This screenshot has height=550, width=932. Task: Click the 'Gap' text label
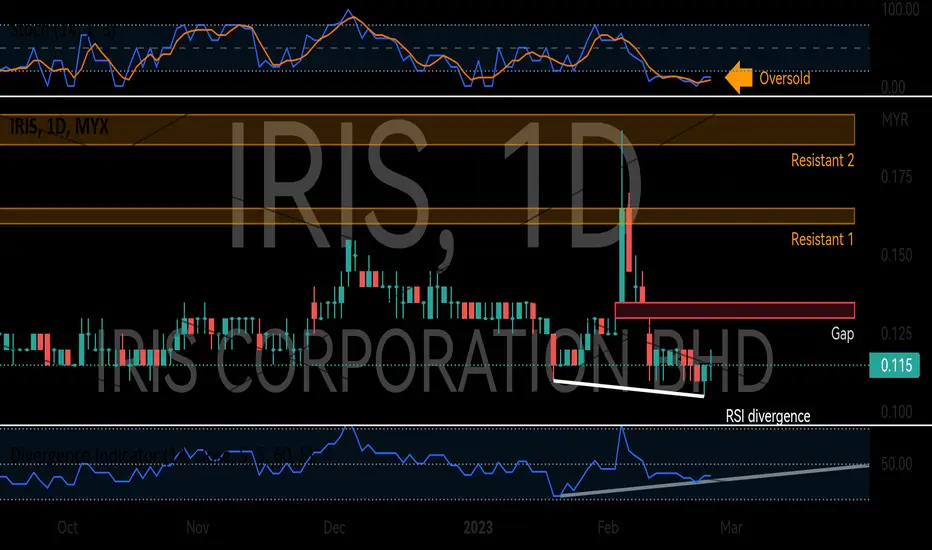pos(842,334)
